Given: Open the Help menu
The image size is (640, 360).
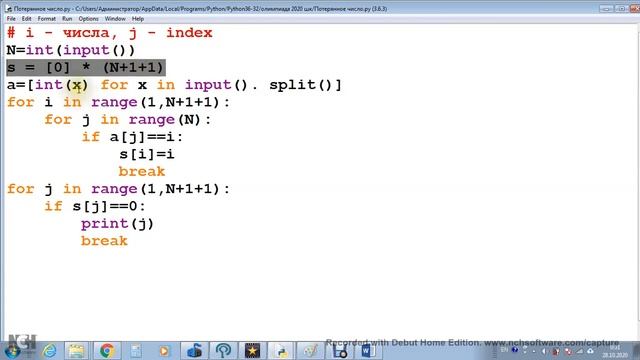Looking at the screenshot, I should point(138,19).
